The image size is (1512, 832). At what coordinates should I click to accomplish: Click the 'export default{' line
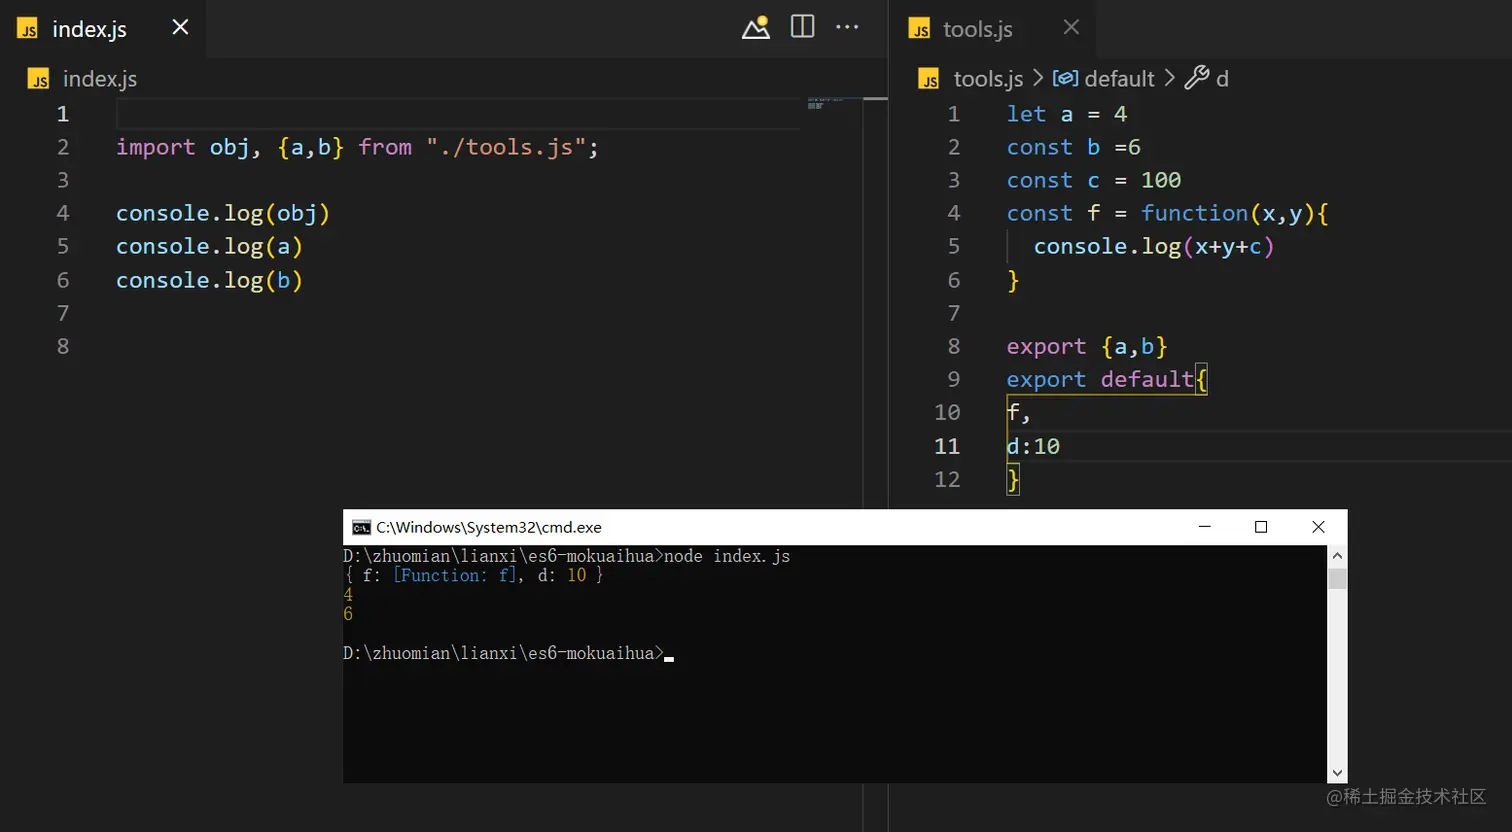click(x=1107, y=379)
